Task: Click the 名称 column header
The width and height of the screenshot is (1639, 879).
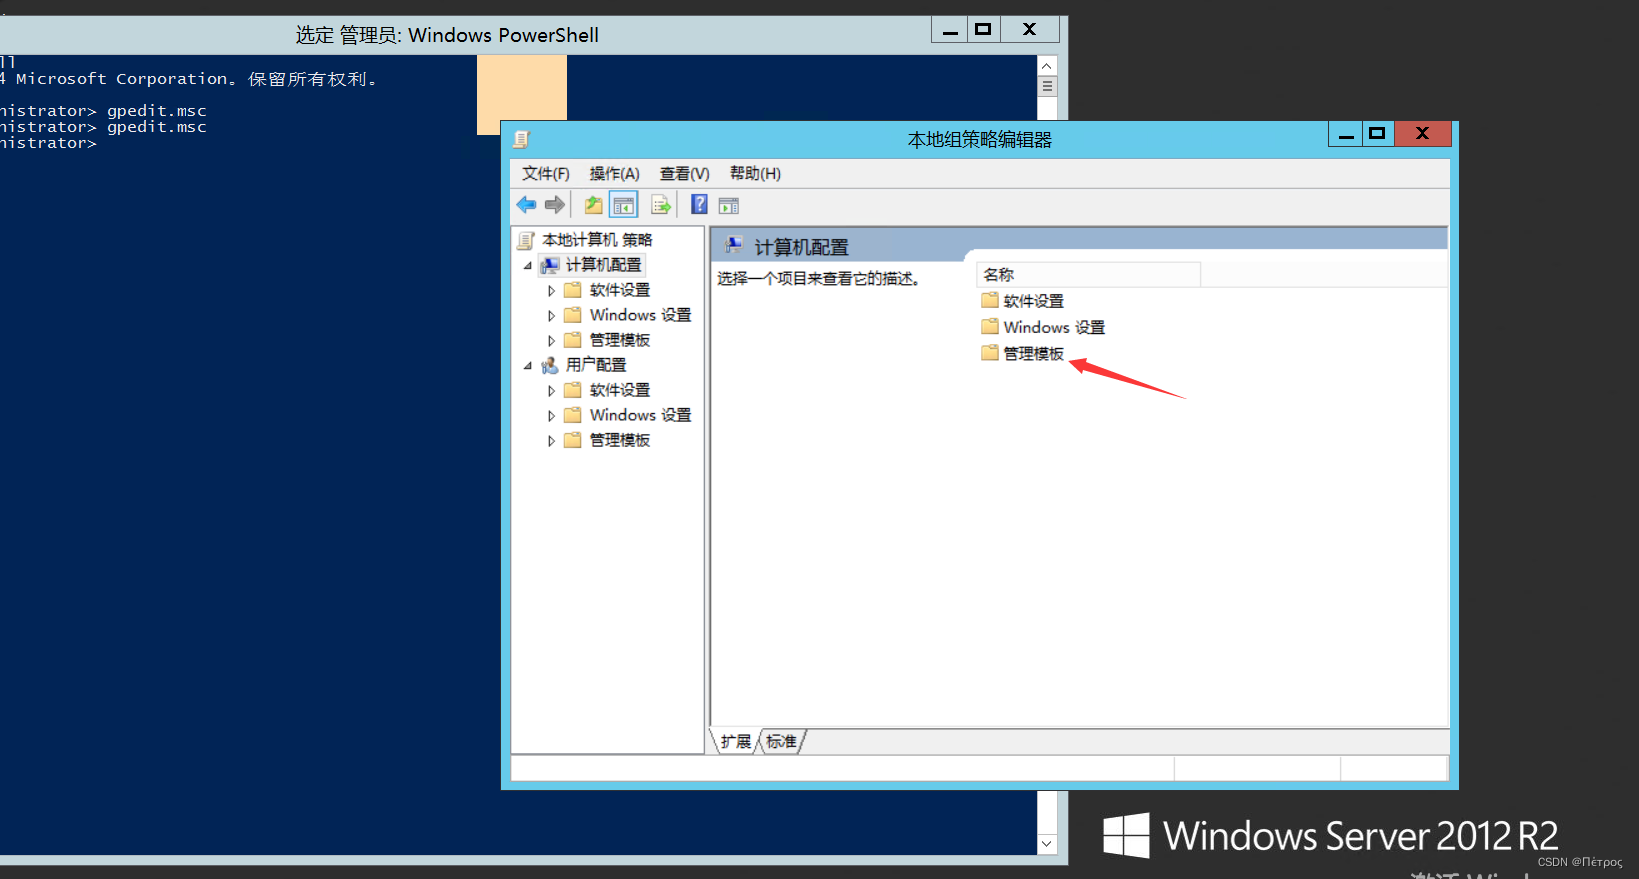Action: (1088, 274)
